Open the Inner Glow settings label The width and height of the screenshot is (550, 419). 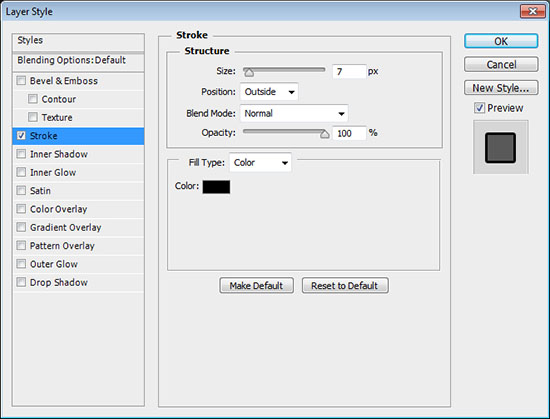(x=53, y=173)
